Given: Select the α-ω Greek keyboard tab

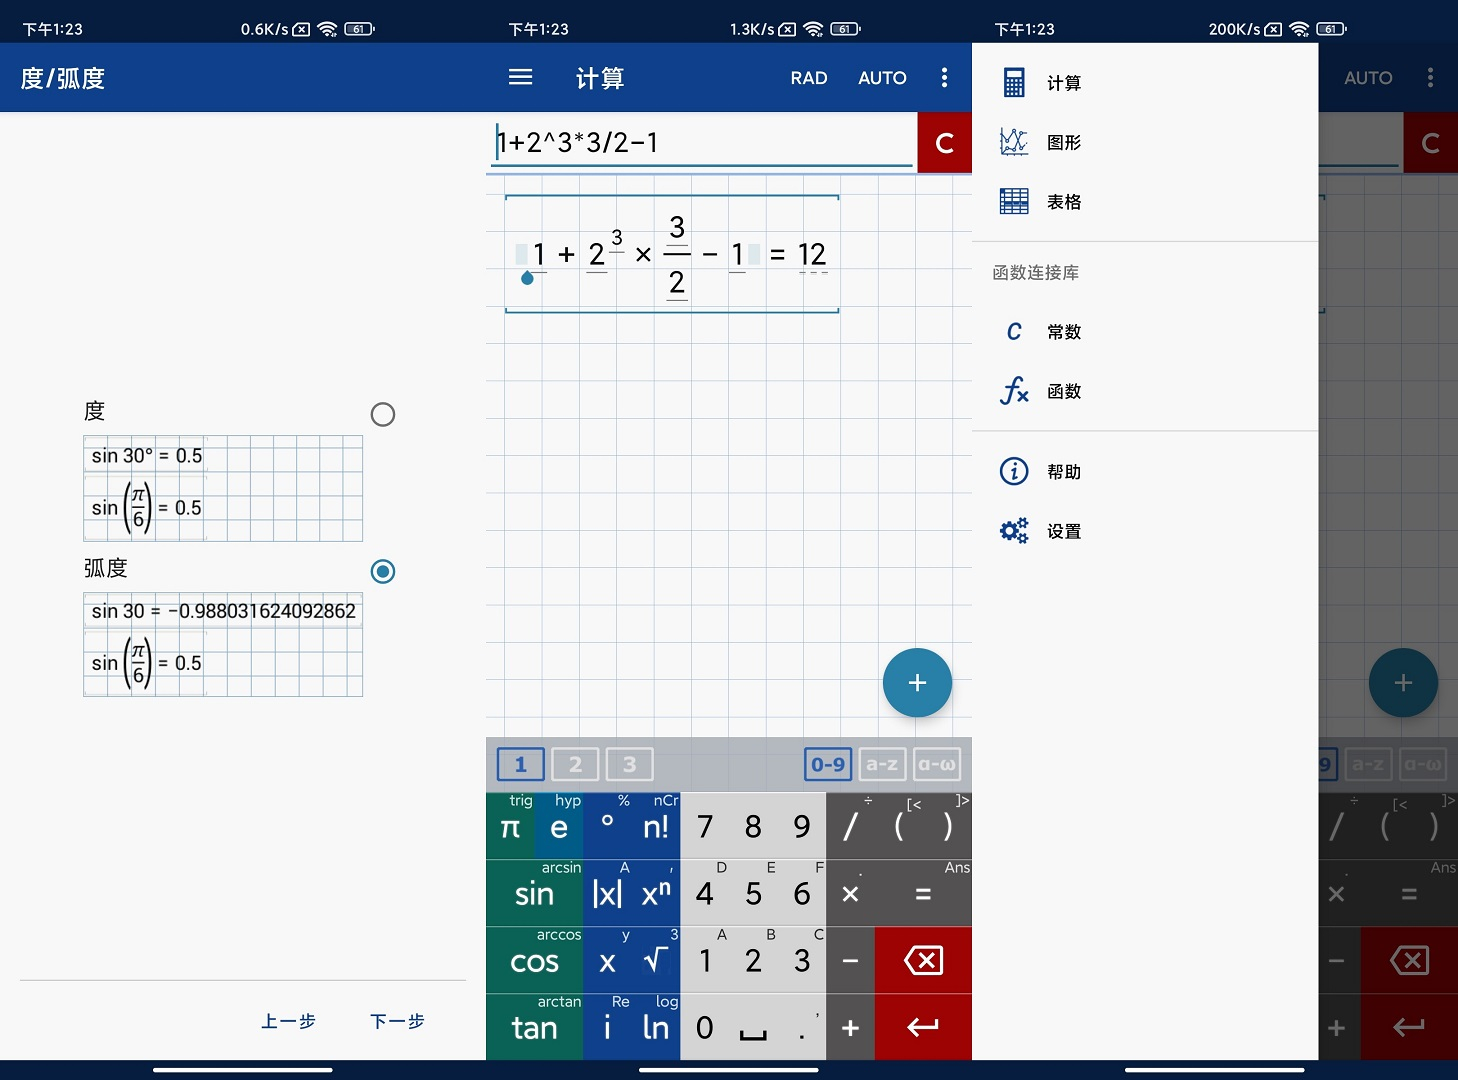Looking at the screenshot, I should click(937, 765).
